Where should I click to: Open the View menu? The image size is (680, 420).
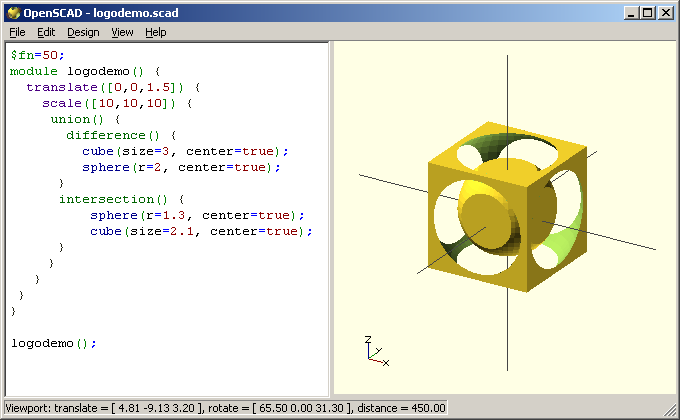pyautogui.click(x=122, y=32)
